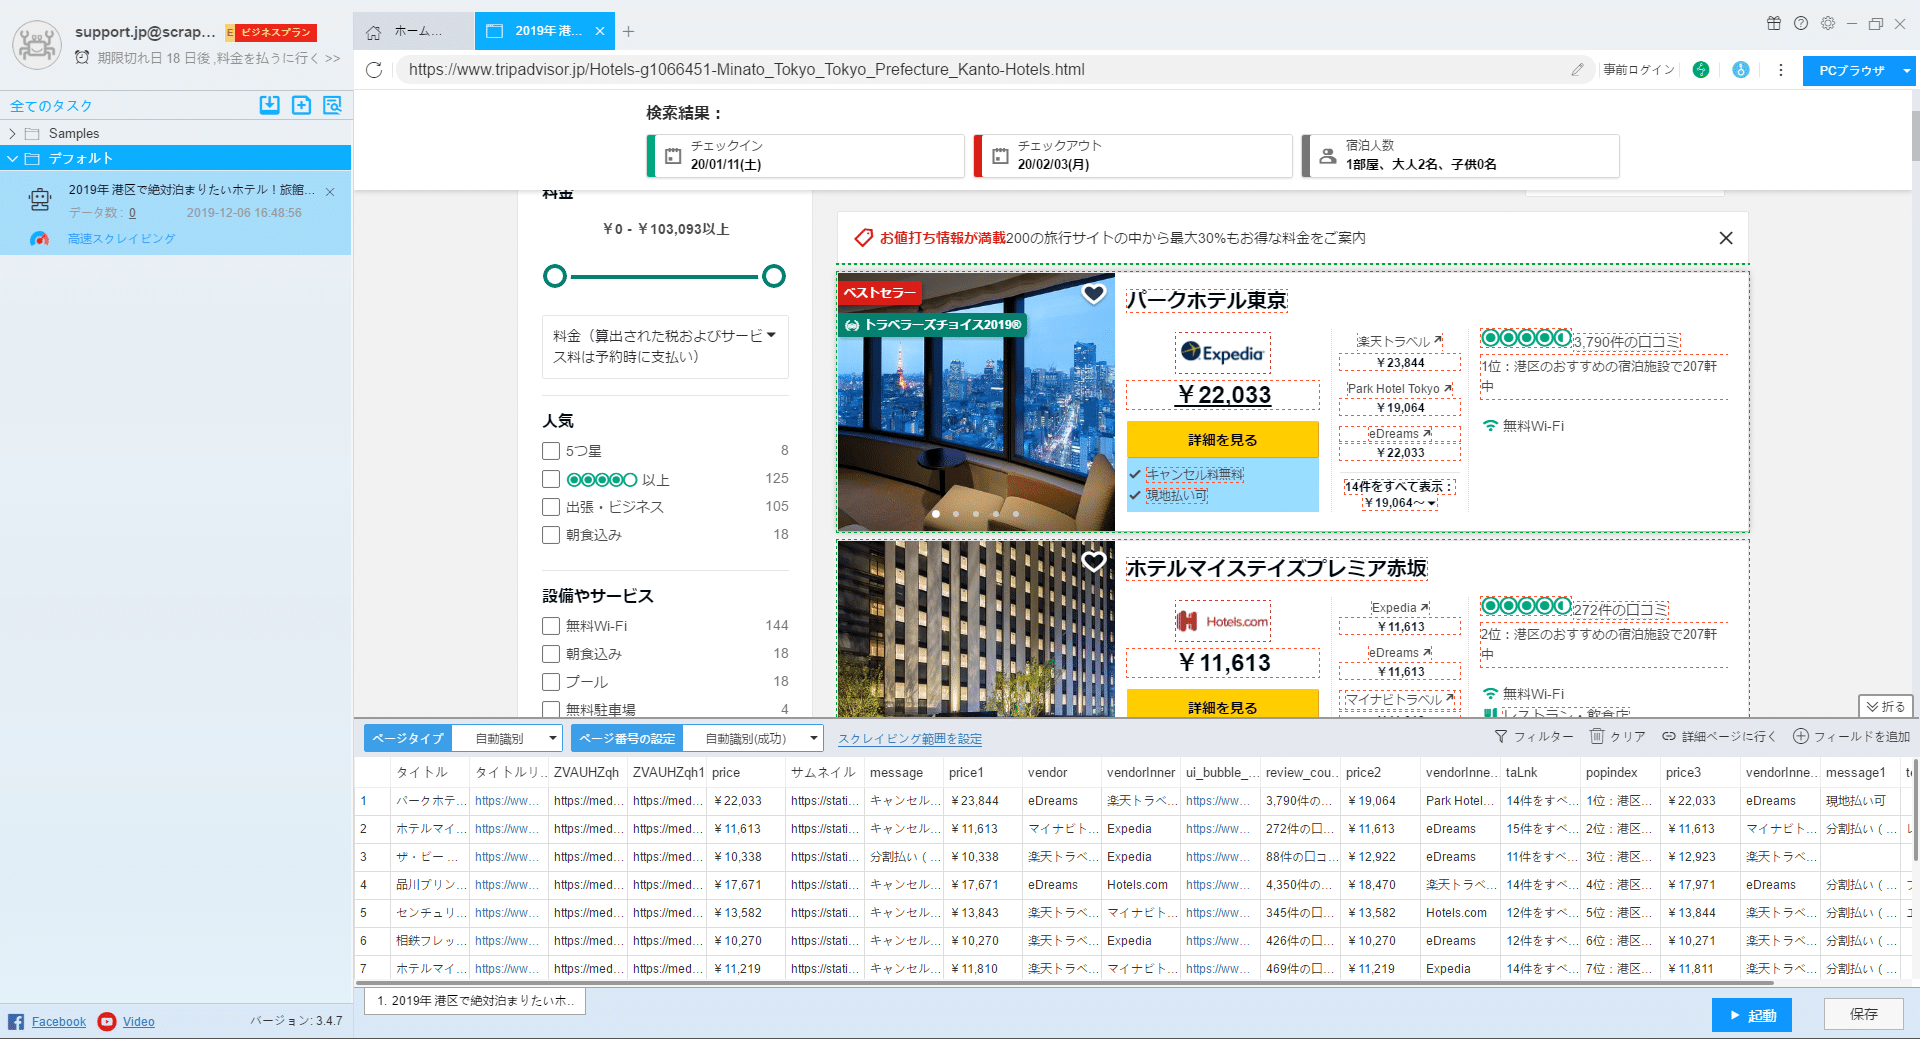This screenshot has height=1039, width=1920.
Task: Click the 詳細ページに行く link icon button
Action: [1719, 737]
